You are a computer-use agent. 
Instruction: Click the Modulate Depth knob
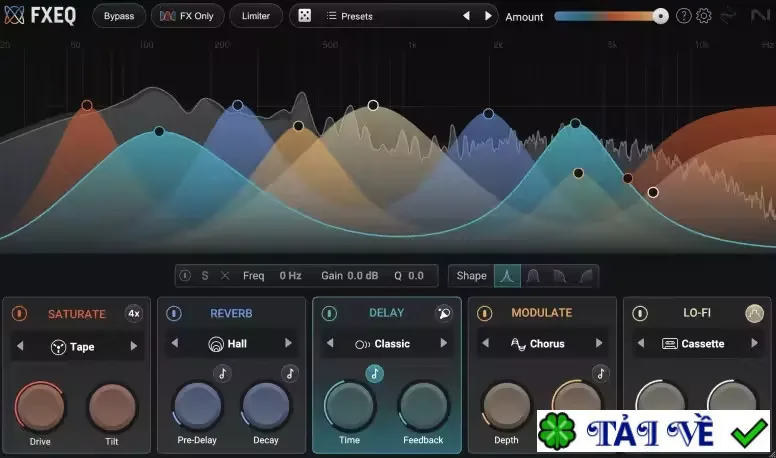(x=506, y=405)
